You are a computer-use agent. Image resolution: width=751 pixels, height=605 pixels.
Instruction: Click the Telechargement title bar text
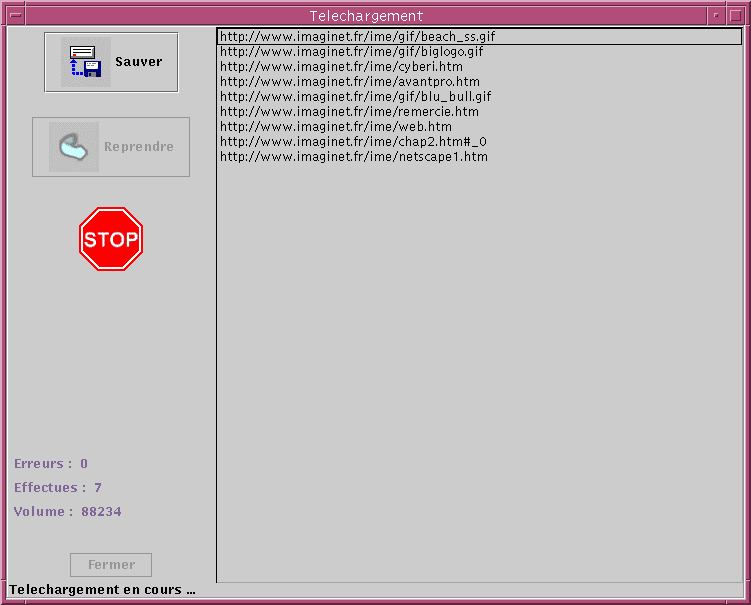366,16
